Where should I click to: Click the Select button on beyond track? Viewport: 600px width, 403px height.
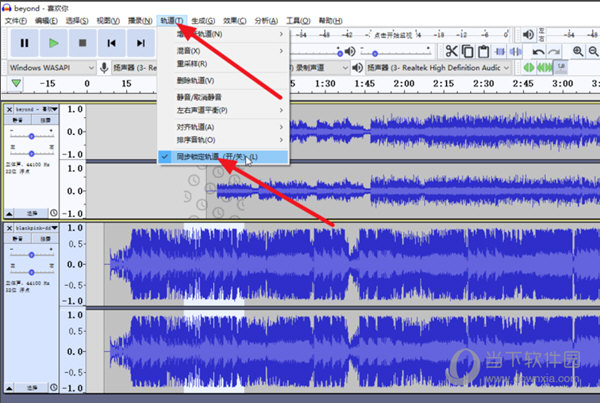pyautogui.click(x=32, y=213)
